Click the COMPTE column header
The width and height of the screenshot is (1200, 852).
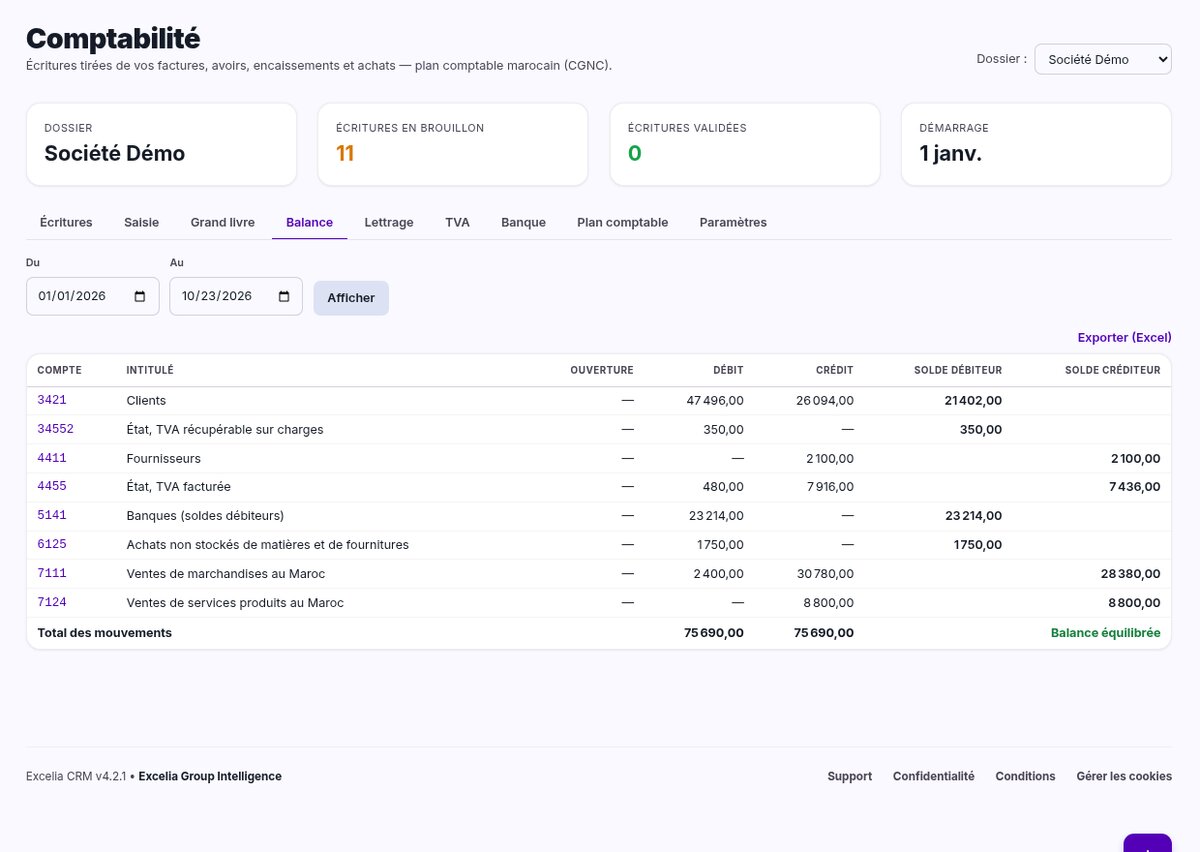coord(59,370)
